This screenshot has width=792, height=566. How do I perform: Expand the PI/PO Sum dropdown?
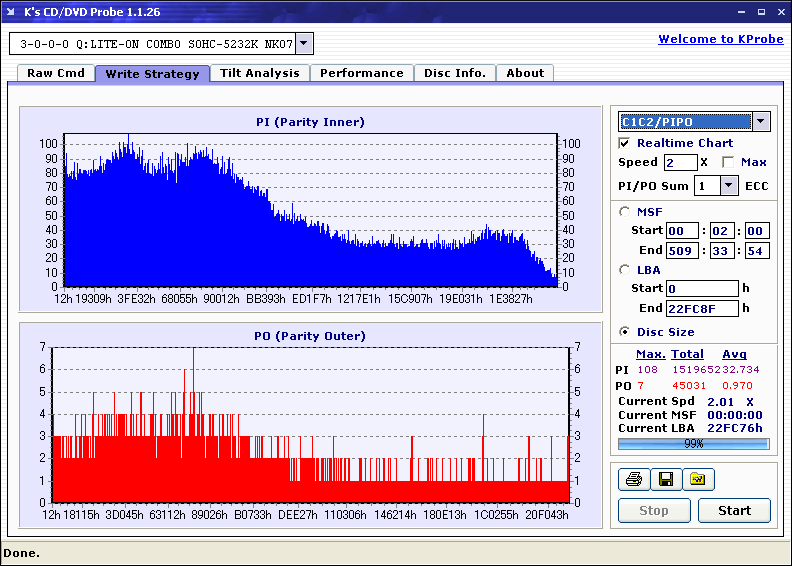coord(728,186)
